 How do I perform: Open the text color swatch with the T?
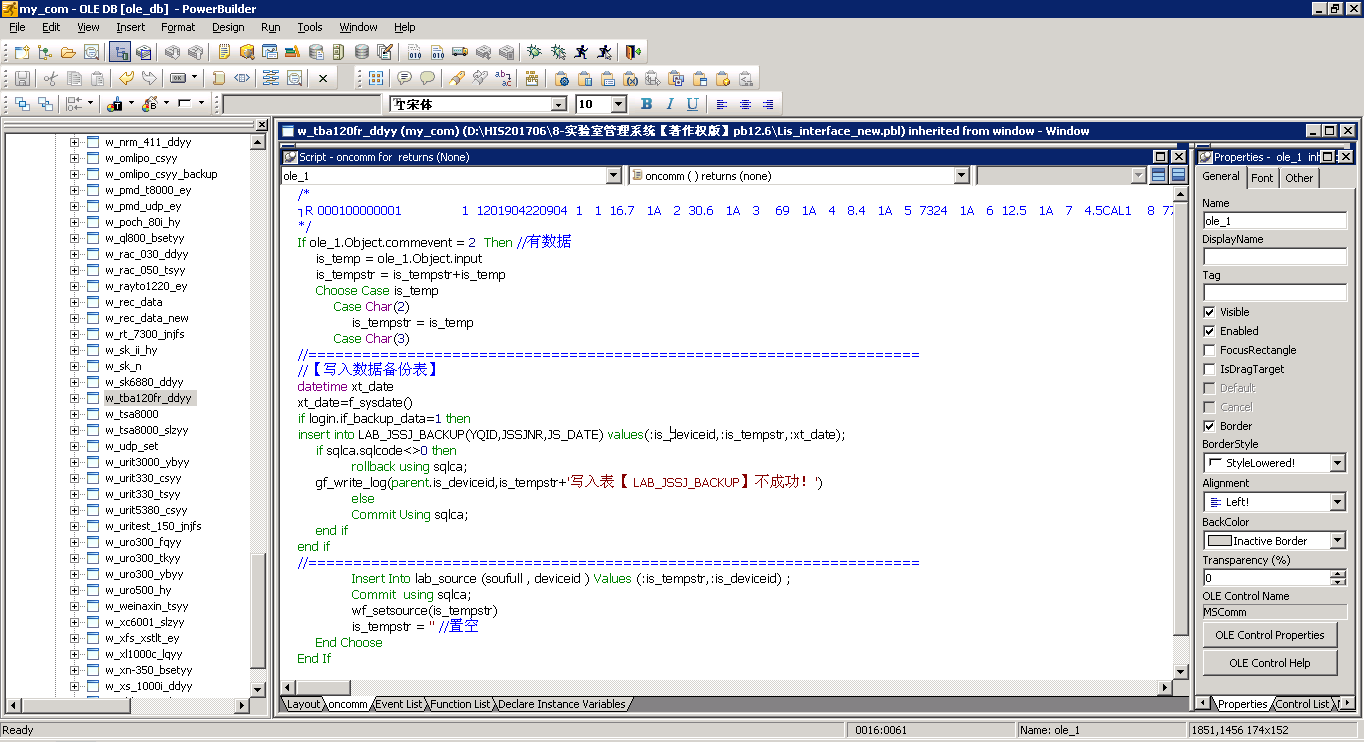coord(117,104)
